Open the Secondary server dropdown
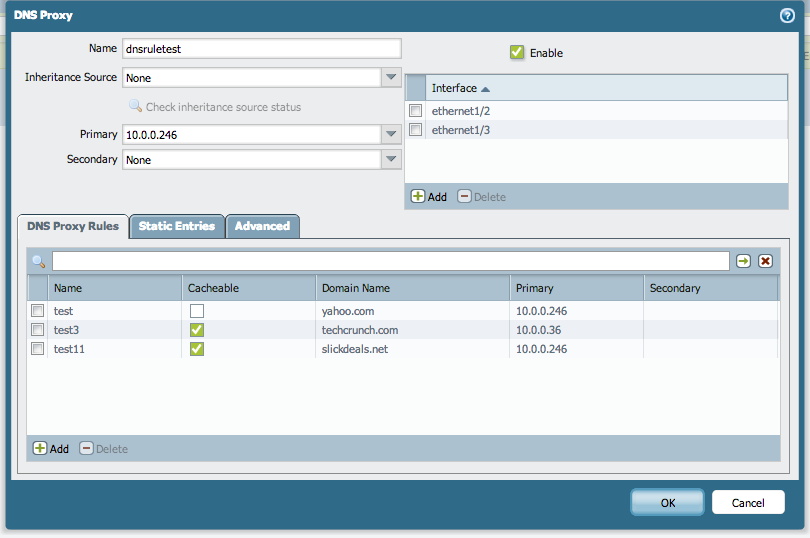 390,159
